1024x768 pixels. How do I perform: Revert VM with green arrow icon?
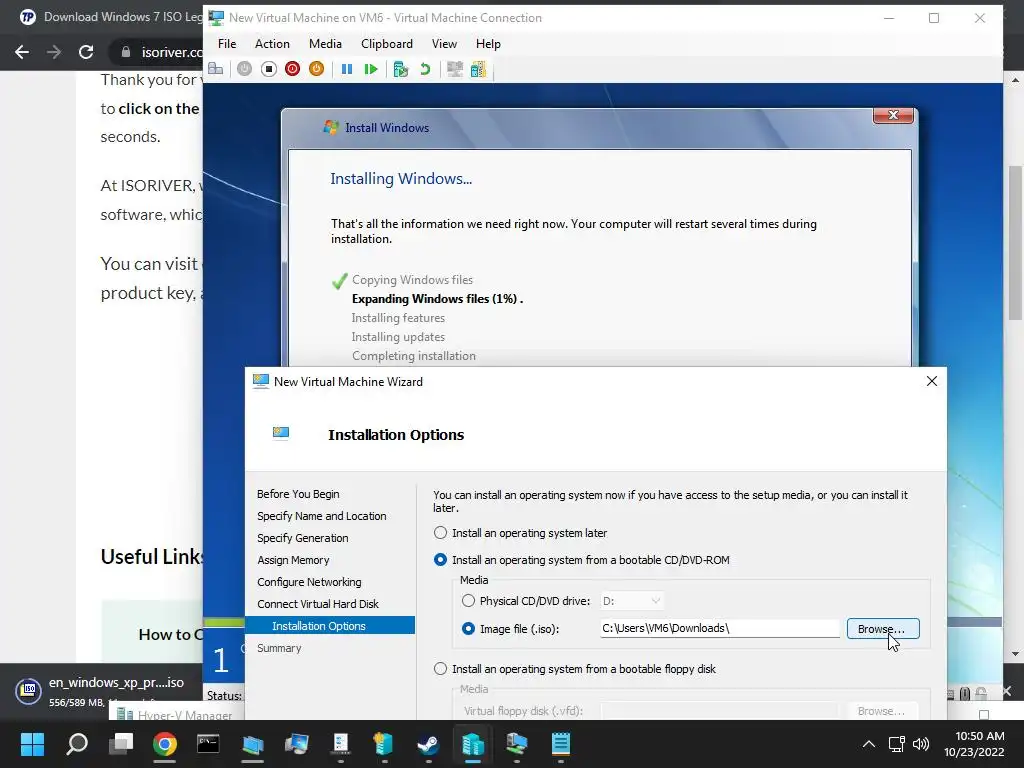coord(425,69)
